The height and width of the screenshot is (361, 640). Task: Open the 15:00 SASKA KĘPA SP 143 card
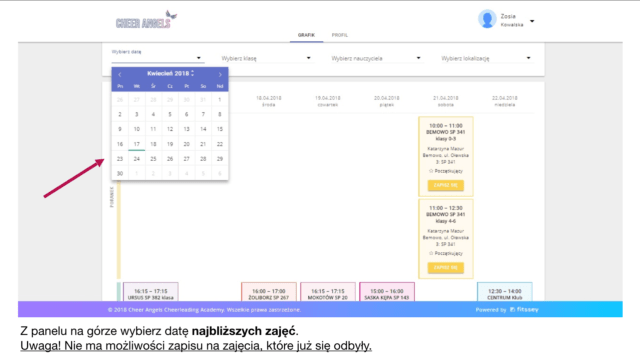point(387,292)
